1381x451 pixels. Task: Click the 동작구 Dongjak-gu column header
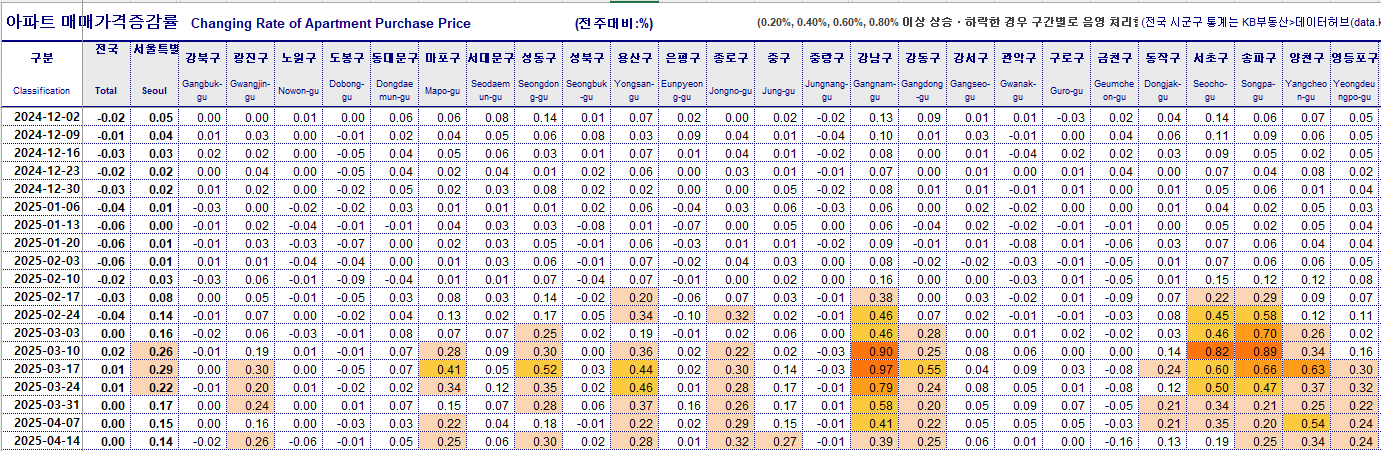1162,73
